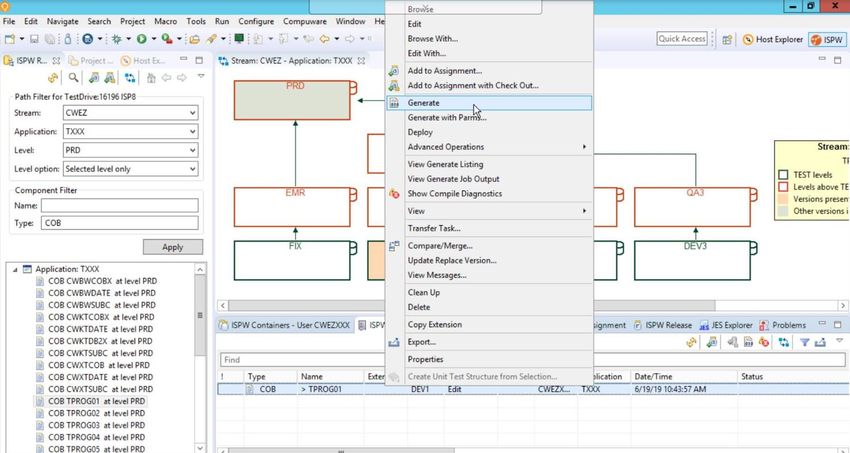Open the Run icon dropdown arrow
The width and height of the screenshot is (850, 453).
point(153,39)
